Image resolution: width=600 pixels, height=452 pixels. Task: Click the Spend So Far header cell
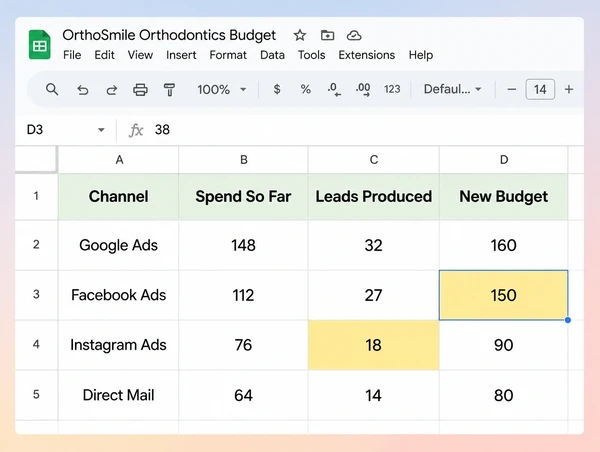243,197
